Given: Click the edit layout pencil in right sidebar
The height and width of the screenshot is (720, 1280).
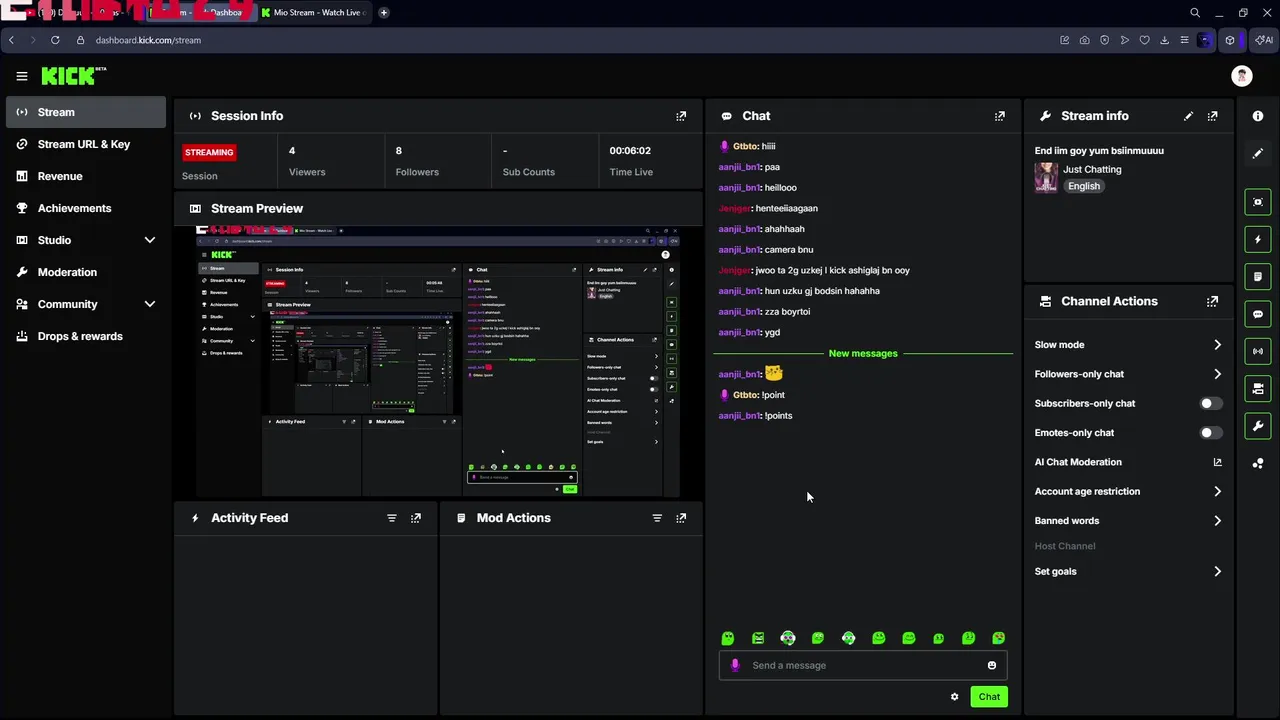Looking at the screenshot, I should point(1258,154).
